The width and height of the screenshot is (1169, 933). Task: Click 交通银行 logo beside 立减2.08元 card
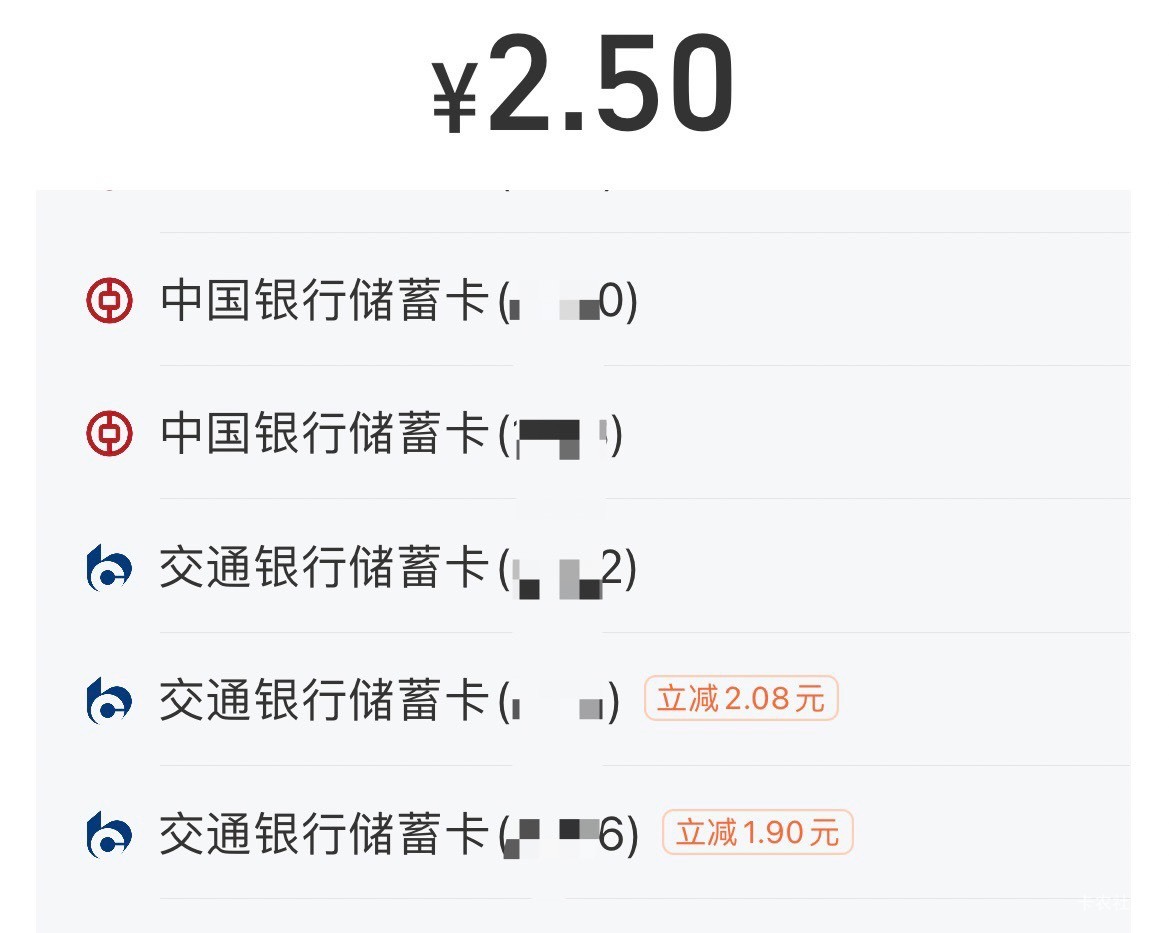coord(109,701)
